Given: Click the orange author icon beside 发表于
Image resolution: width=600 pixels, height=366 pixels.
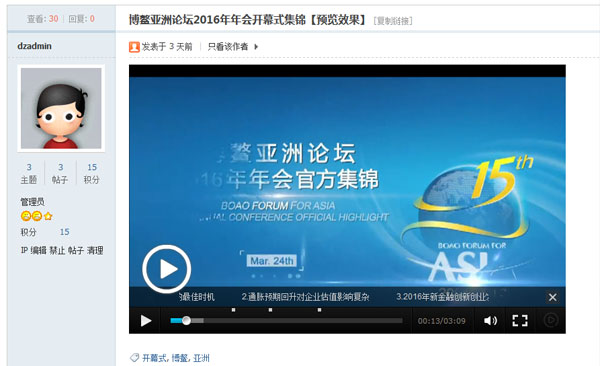Looking at the screenshot, I should coord(134,47).
